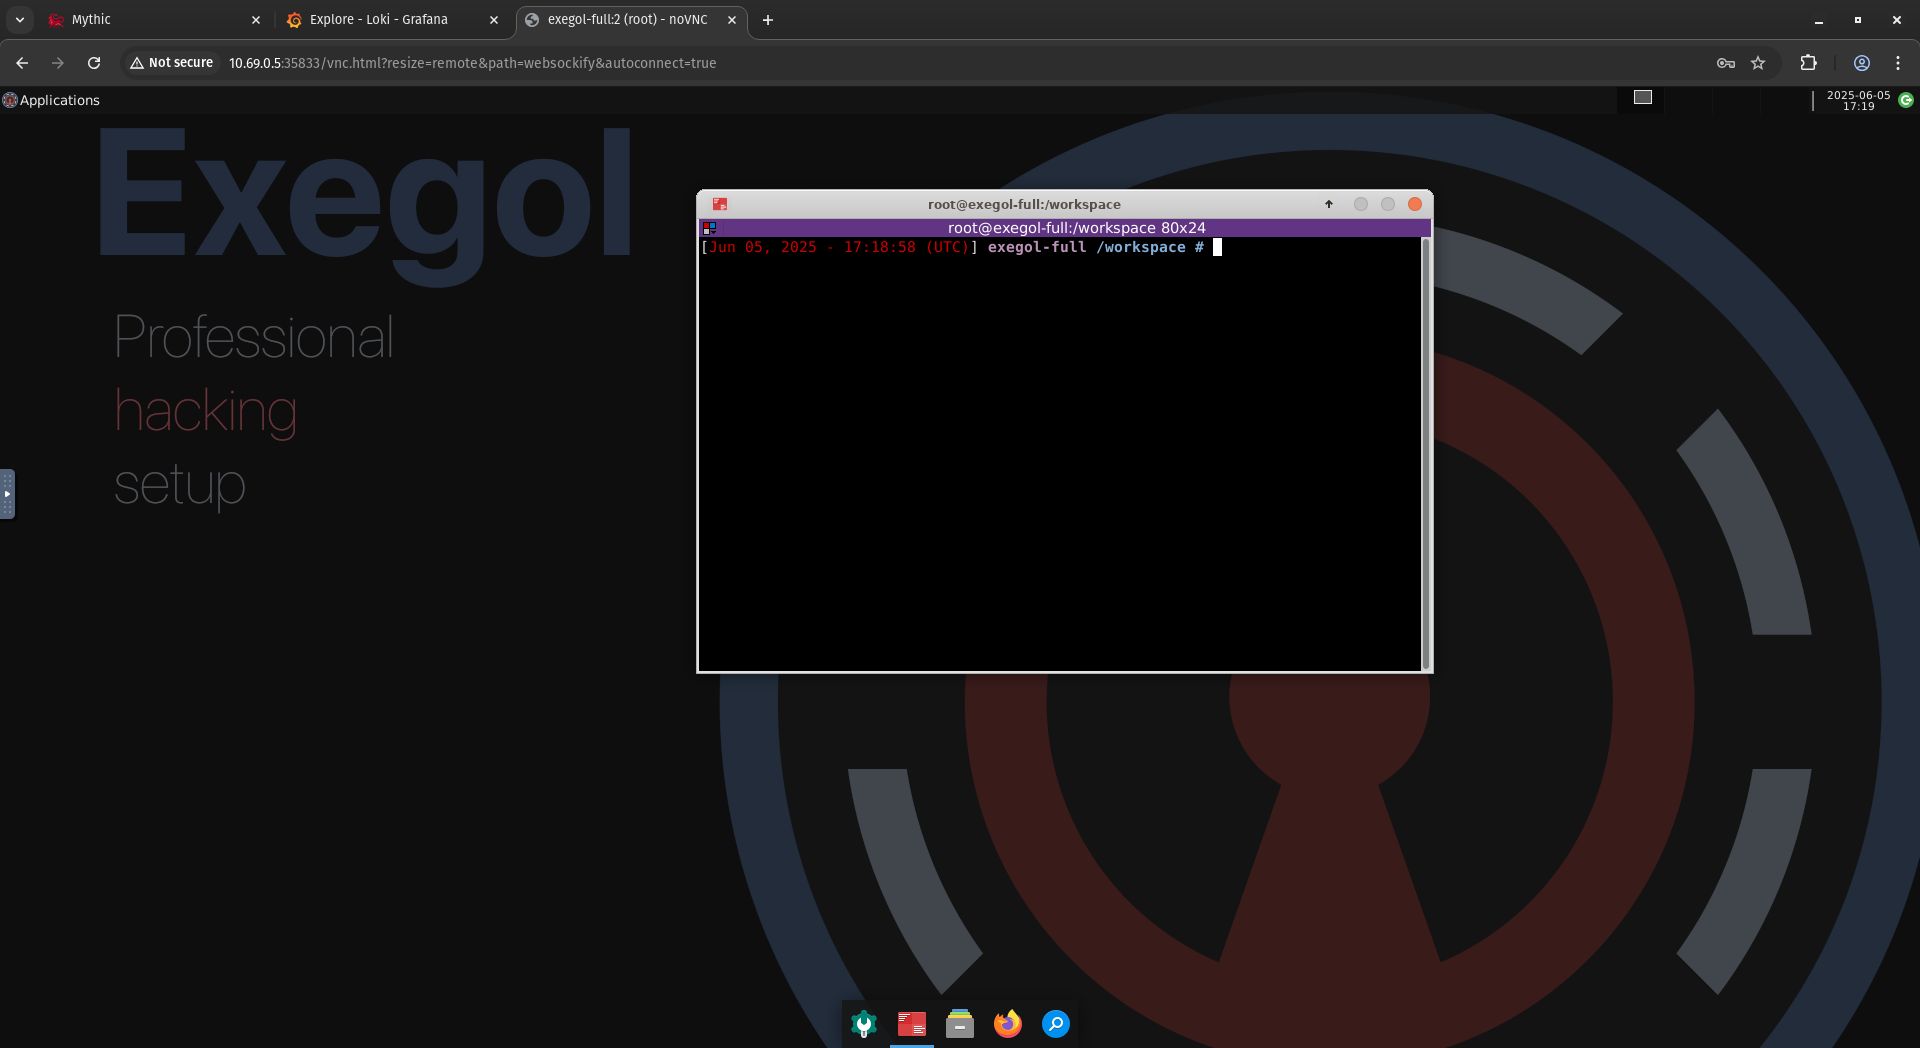The image size is (1920, 1048).
Task: Go forward in browser history
Action: click(x=58, y=63)
